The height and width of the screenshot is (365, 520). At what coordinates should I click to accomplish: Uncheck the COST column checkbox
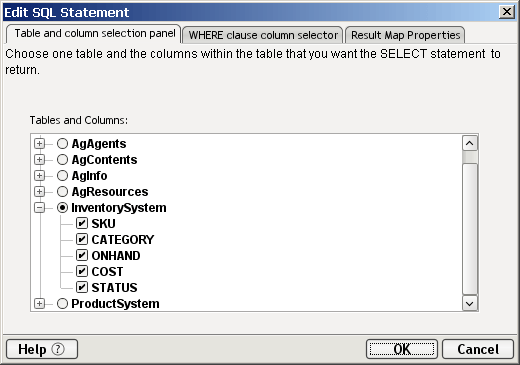point(82,271)
